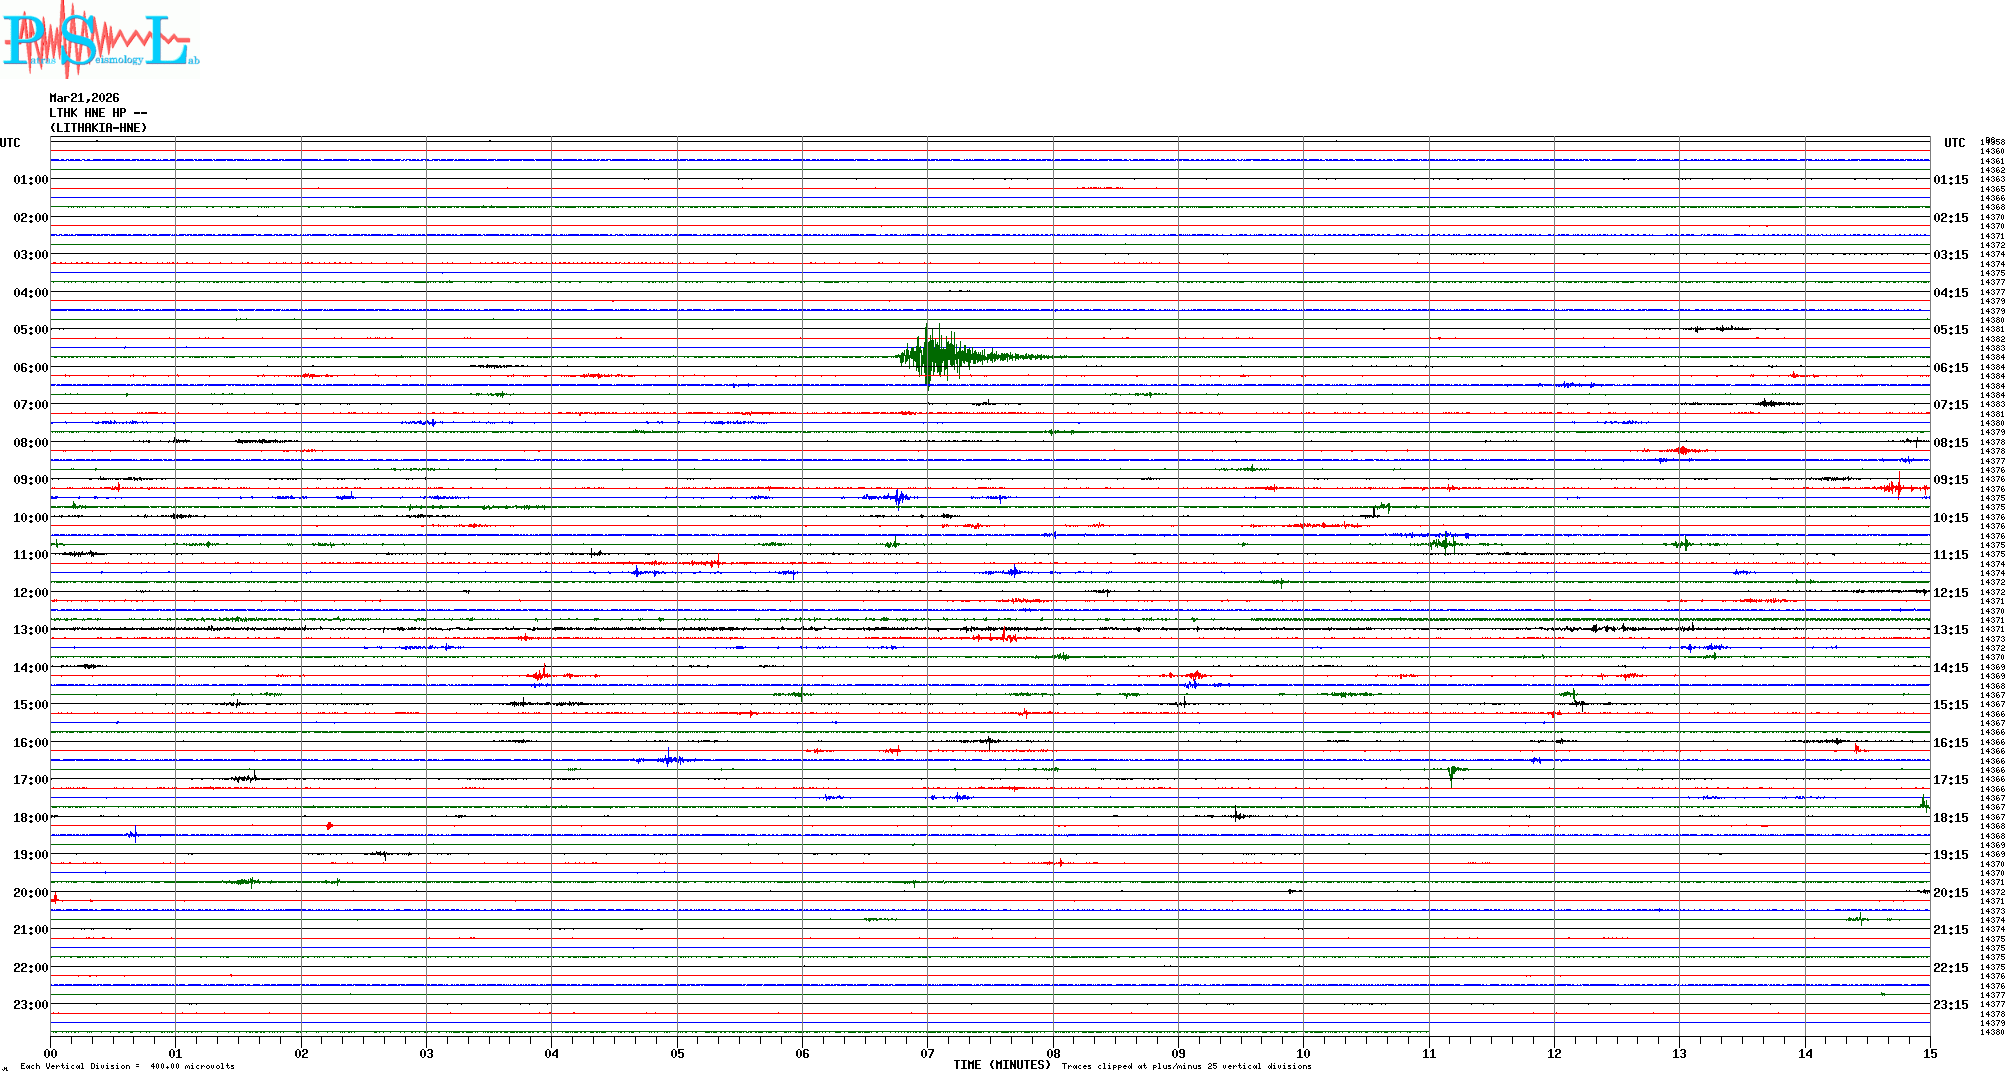Click the 01:00 hour label on left
The image size is (2010, 1080).
30,180
